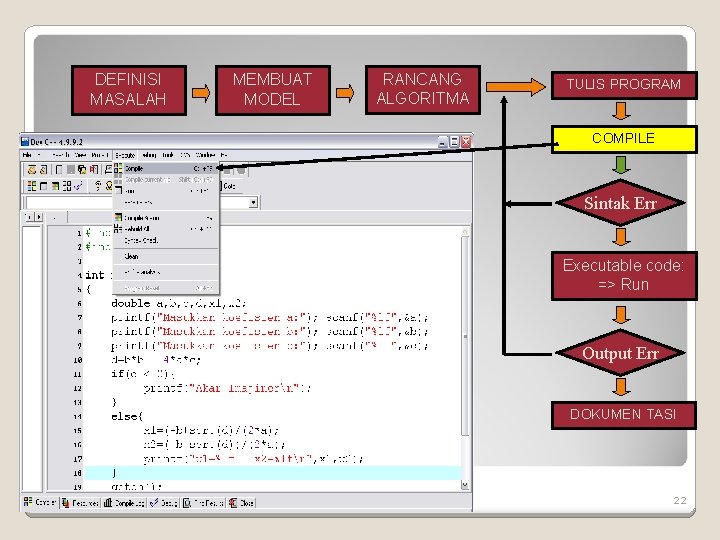Open the Window menu

point(205,155)
